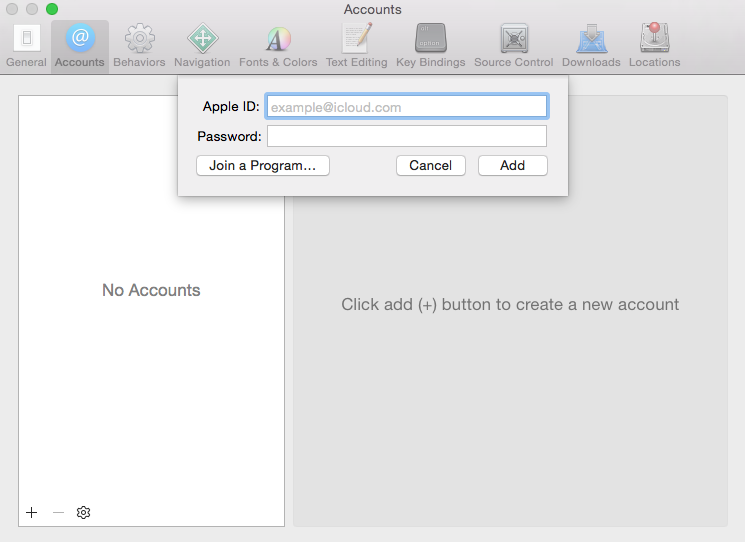
Task: Open the General preferences pane
Action: 26,47
